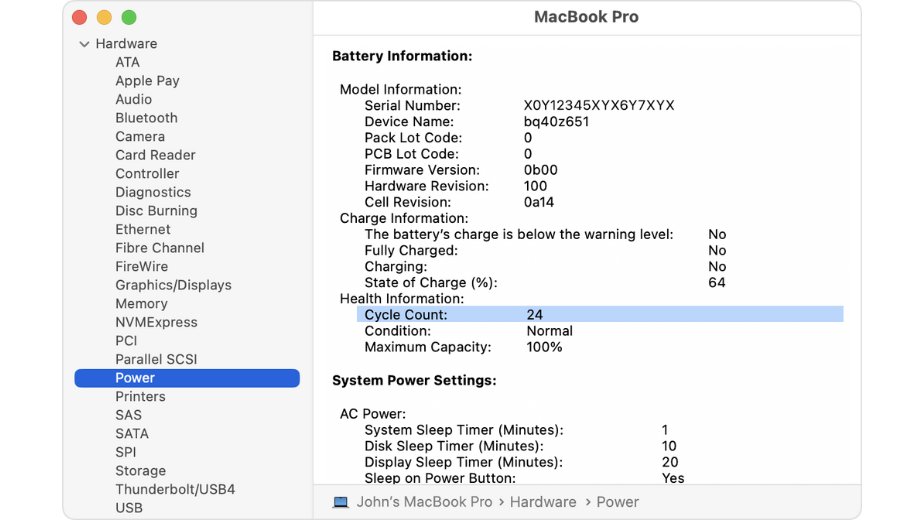Viewport: 924px width, 520px height.
Task: Select the highlighted Cycle Count row
Action: 600,315
